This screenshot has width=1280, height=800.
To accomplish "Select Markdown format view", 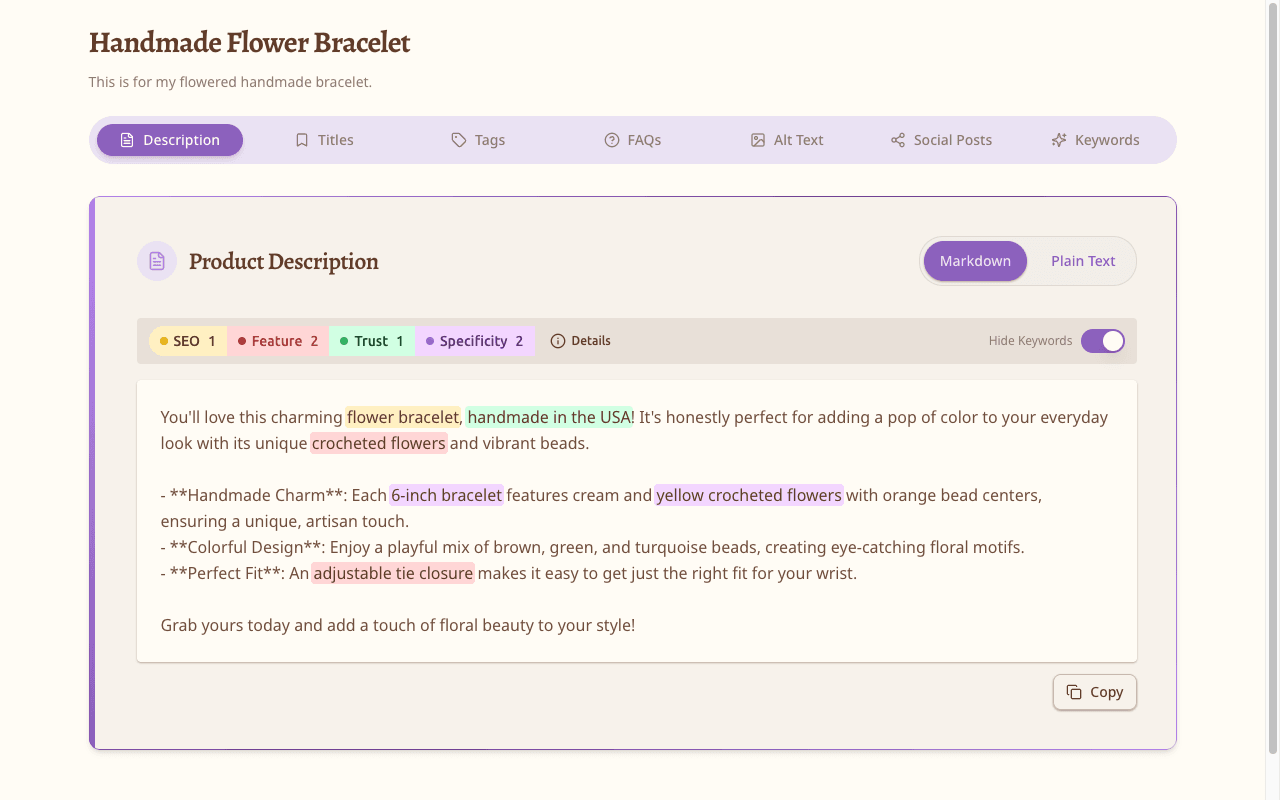I will [x=975, y=261].
